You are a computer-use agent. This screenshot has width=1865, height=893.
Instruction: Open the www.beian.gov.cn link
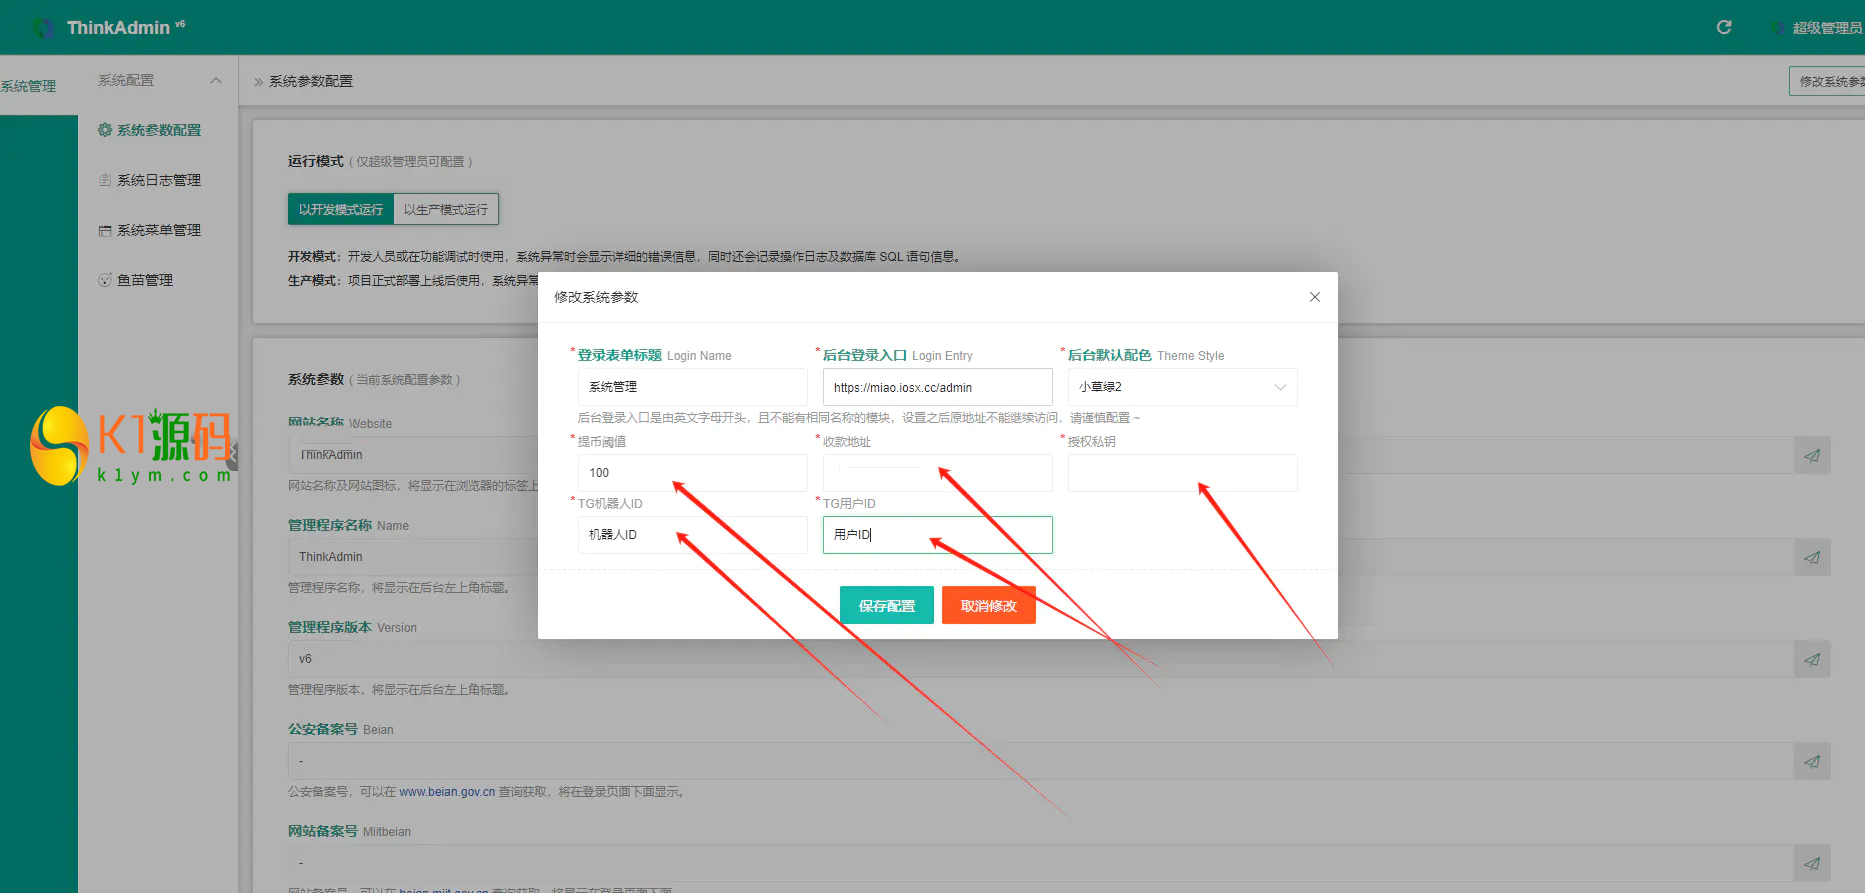click(x=447, y=792)
